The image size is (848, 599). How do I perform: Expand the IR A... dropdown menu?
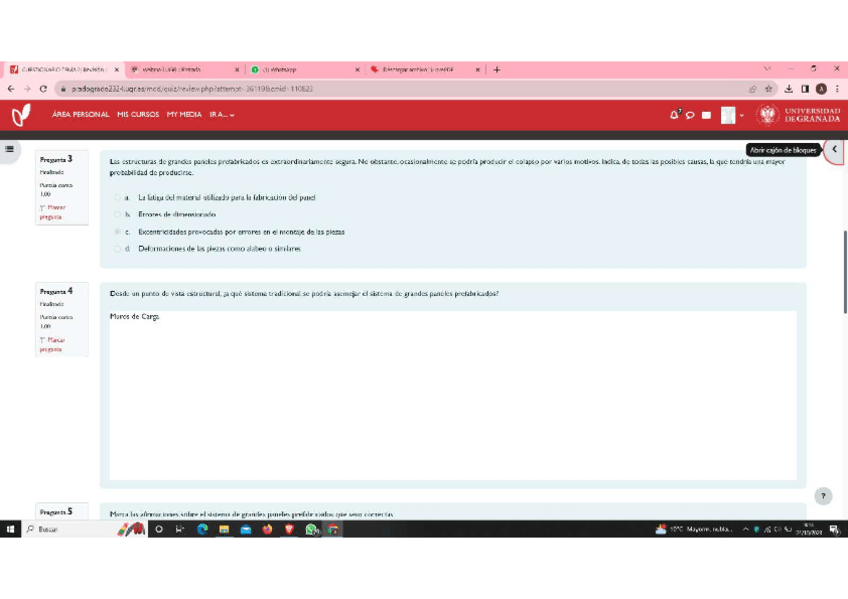222,115
